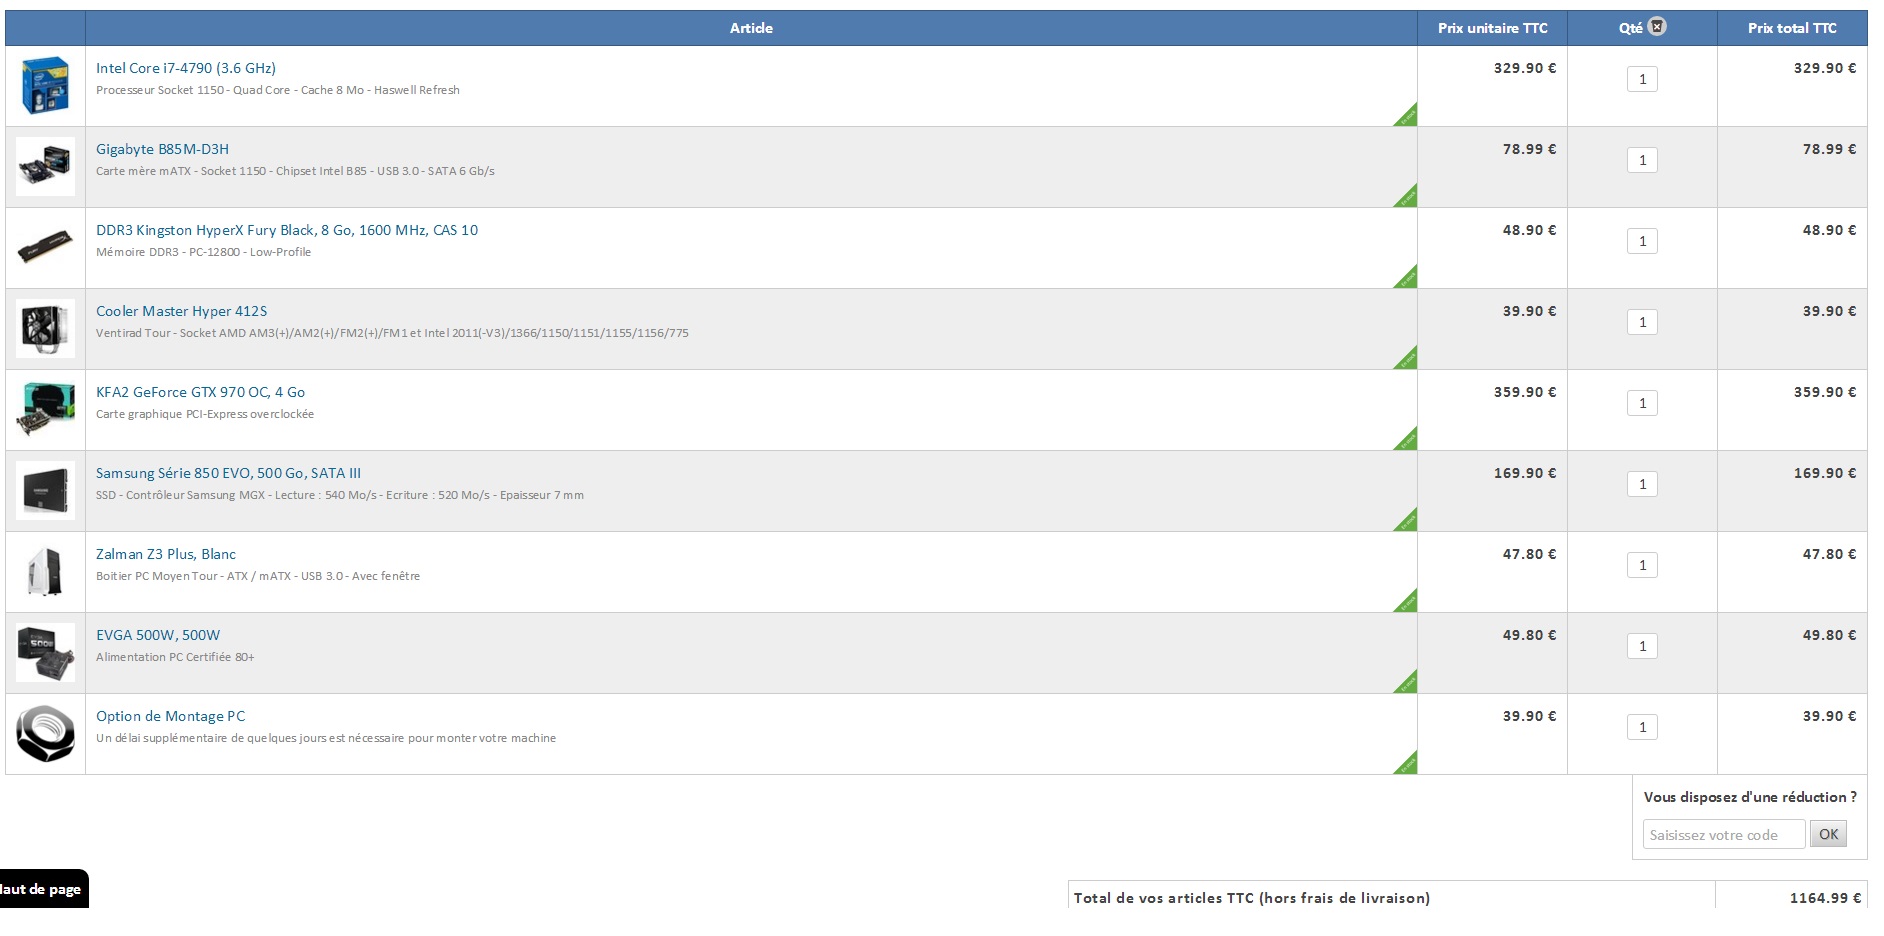Open Samsung Série 850 EVO link

pyautogui.click(x=228, y=473)
